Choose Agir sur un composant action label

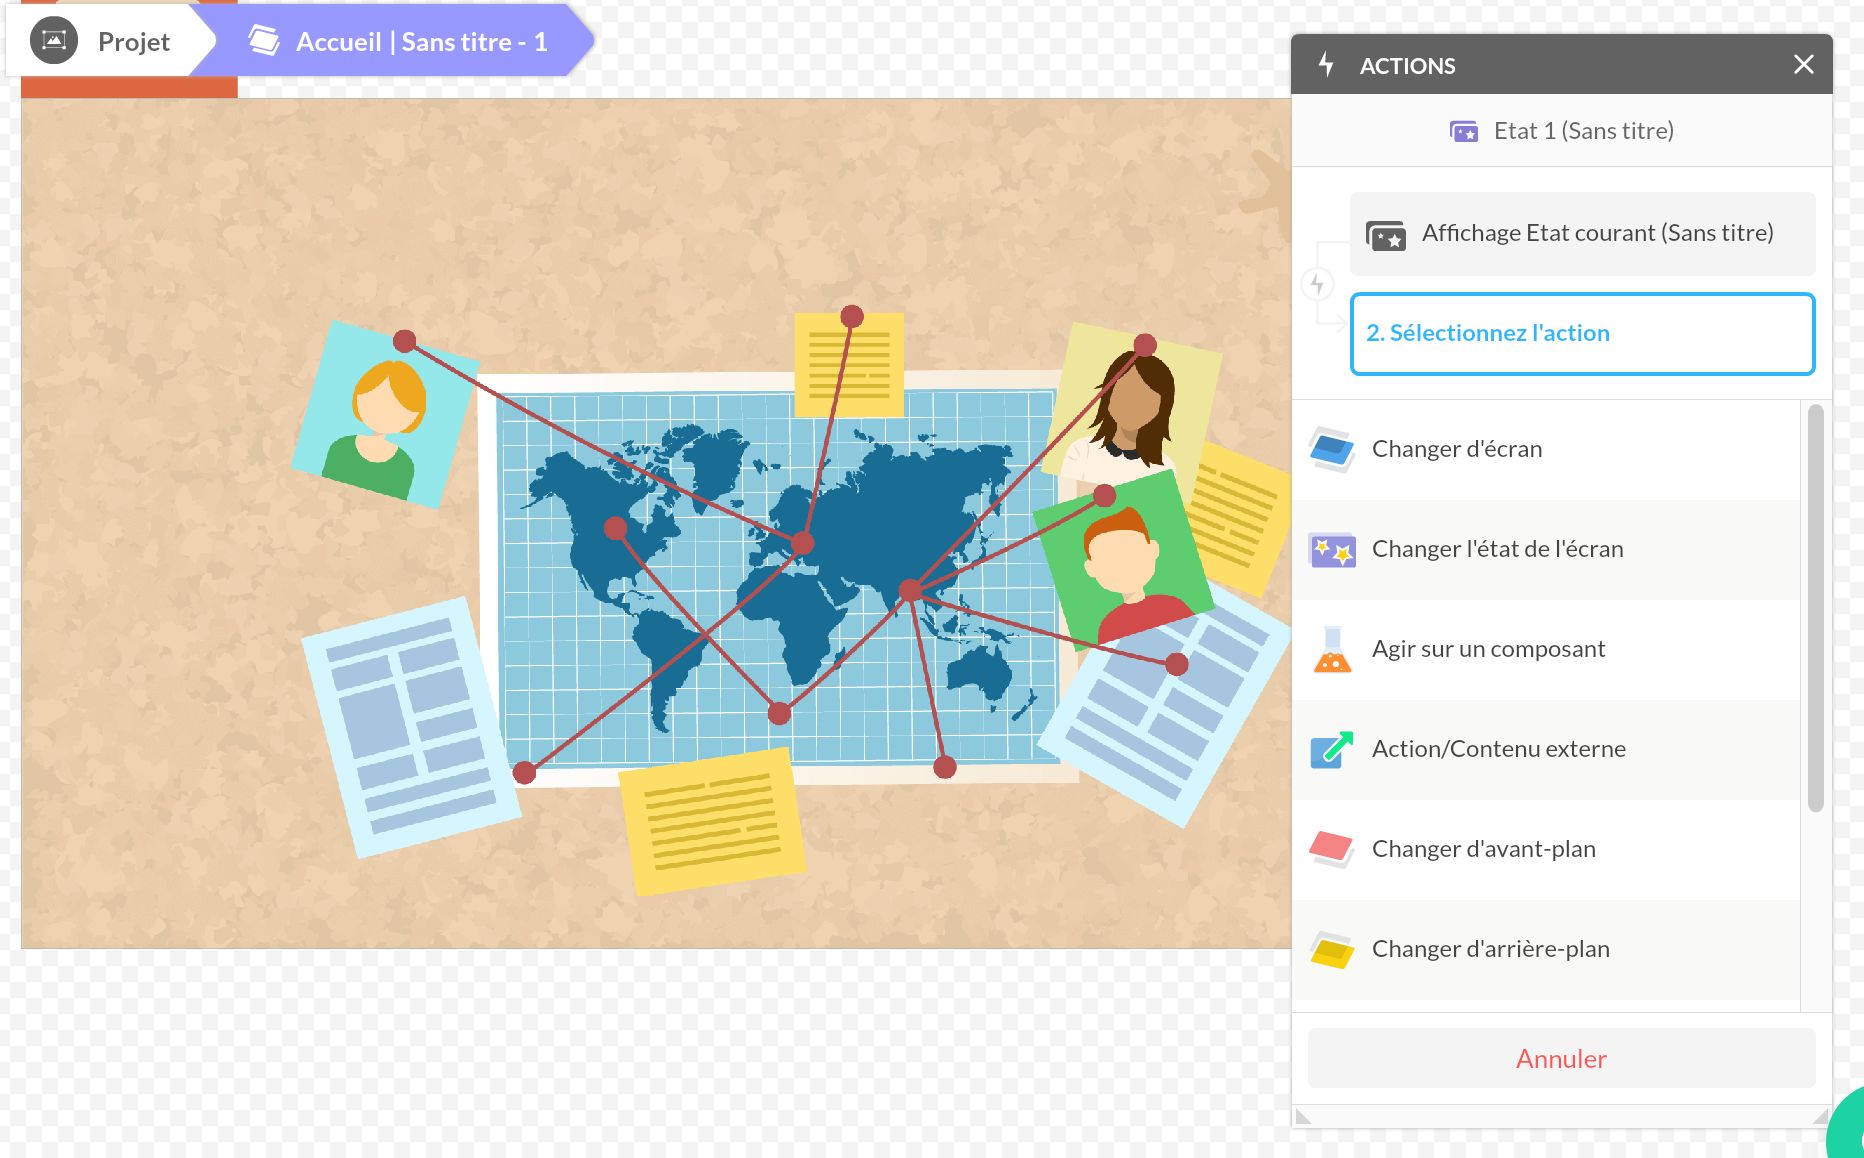[x=1488, y=649]
